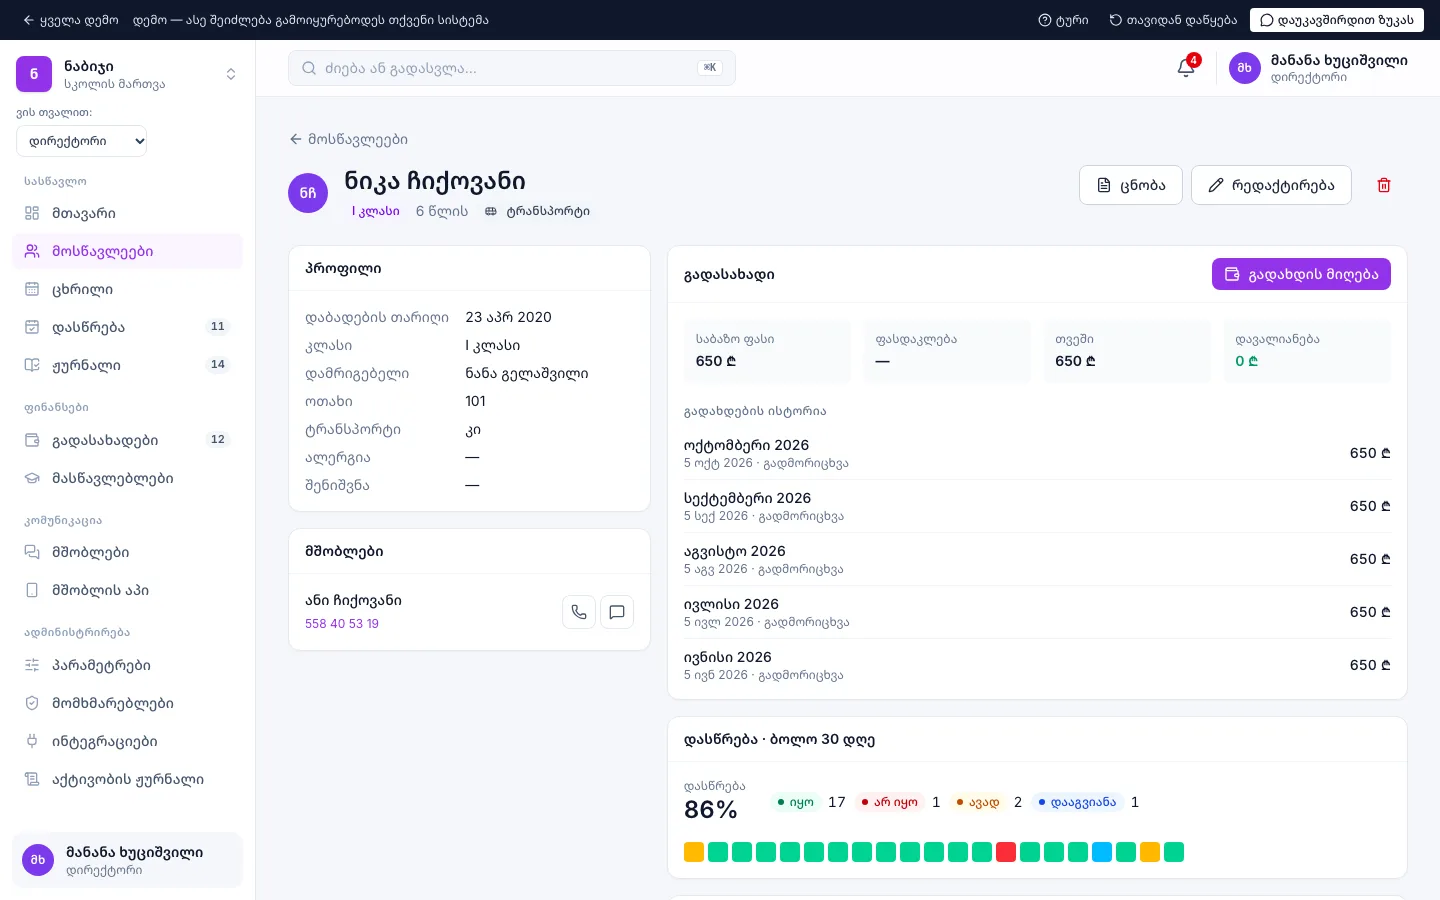Delete student with red trash icon
The height and width of the screenshot is (900, 1440).
(x=1384, y=185)
